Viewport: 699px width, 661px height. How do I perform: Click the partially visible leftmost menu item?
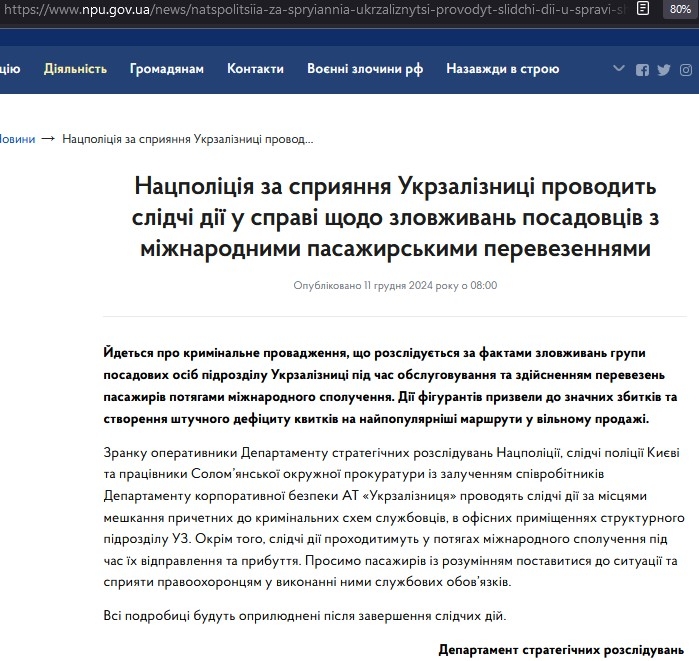click(9, 69)
